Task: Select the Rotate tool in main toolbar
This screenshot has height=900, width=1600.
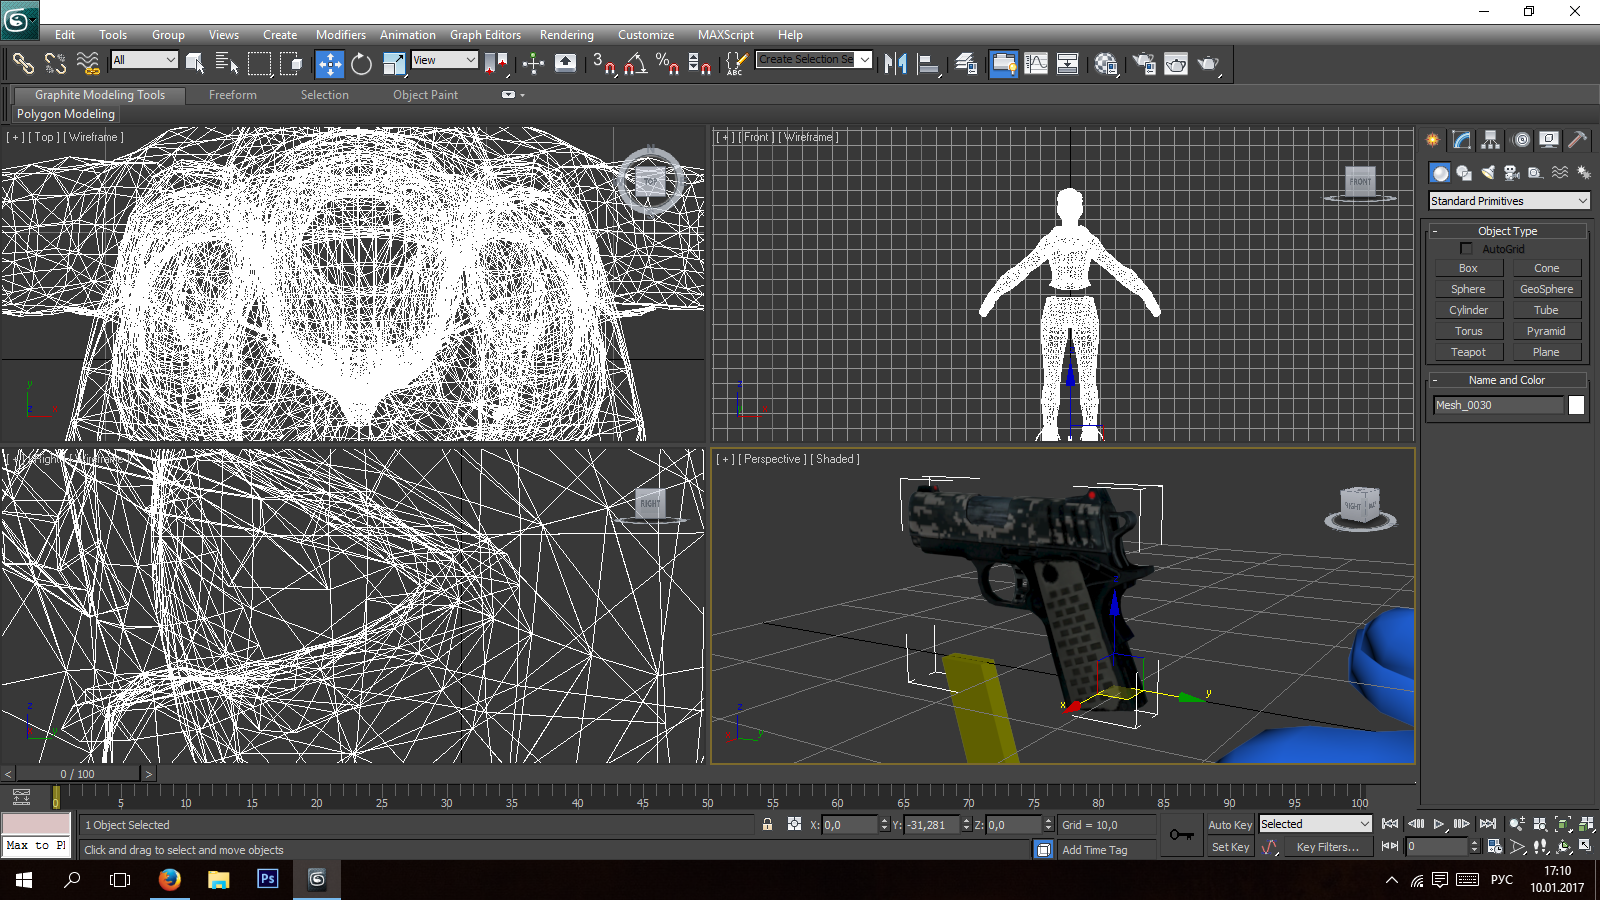Action: 361,64
